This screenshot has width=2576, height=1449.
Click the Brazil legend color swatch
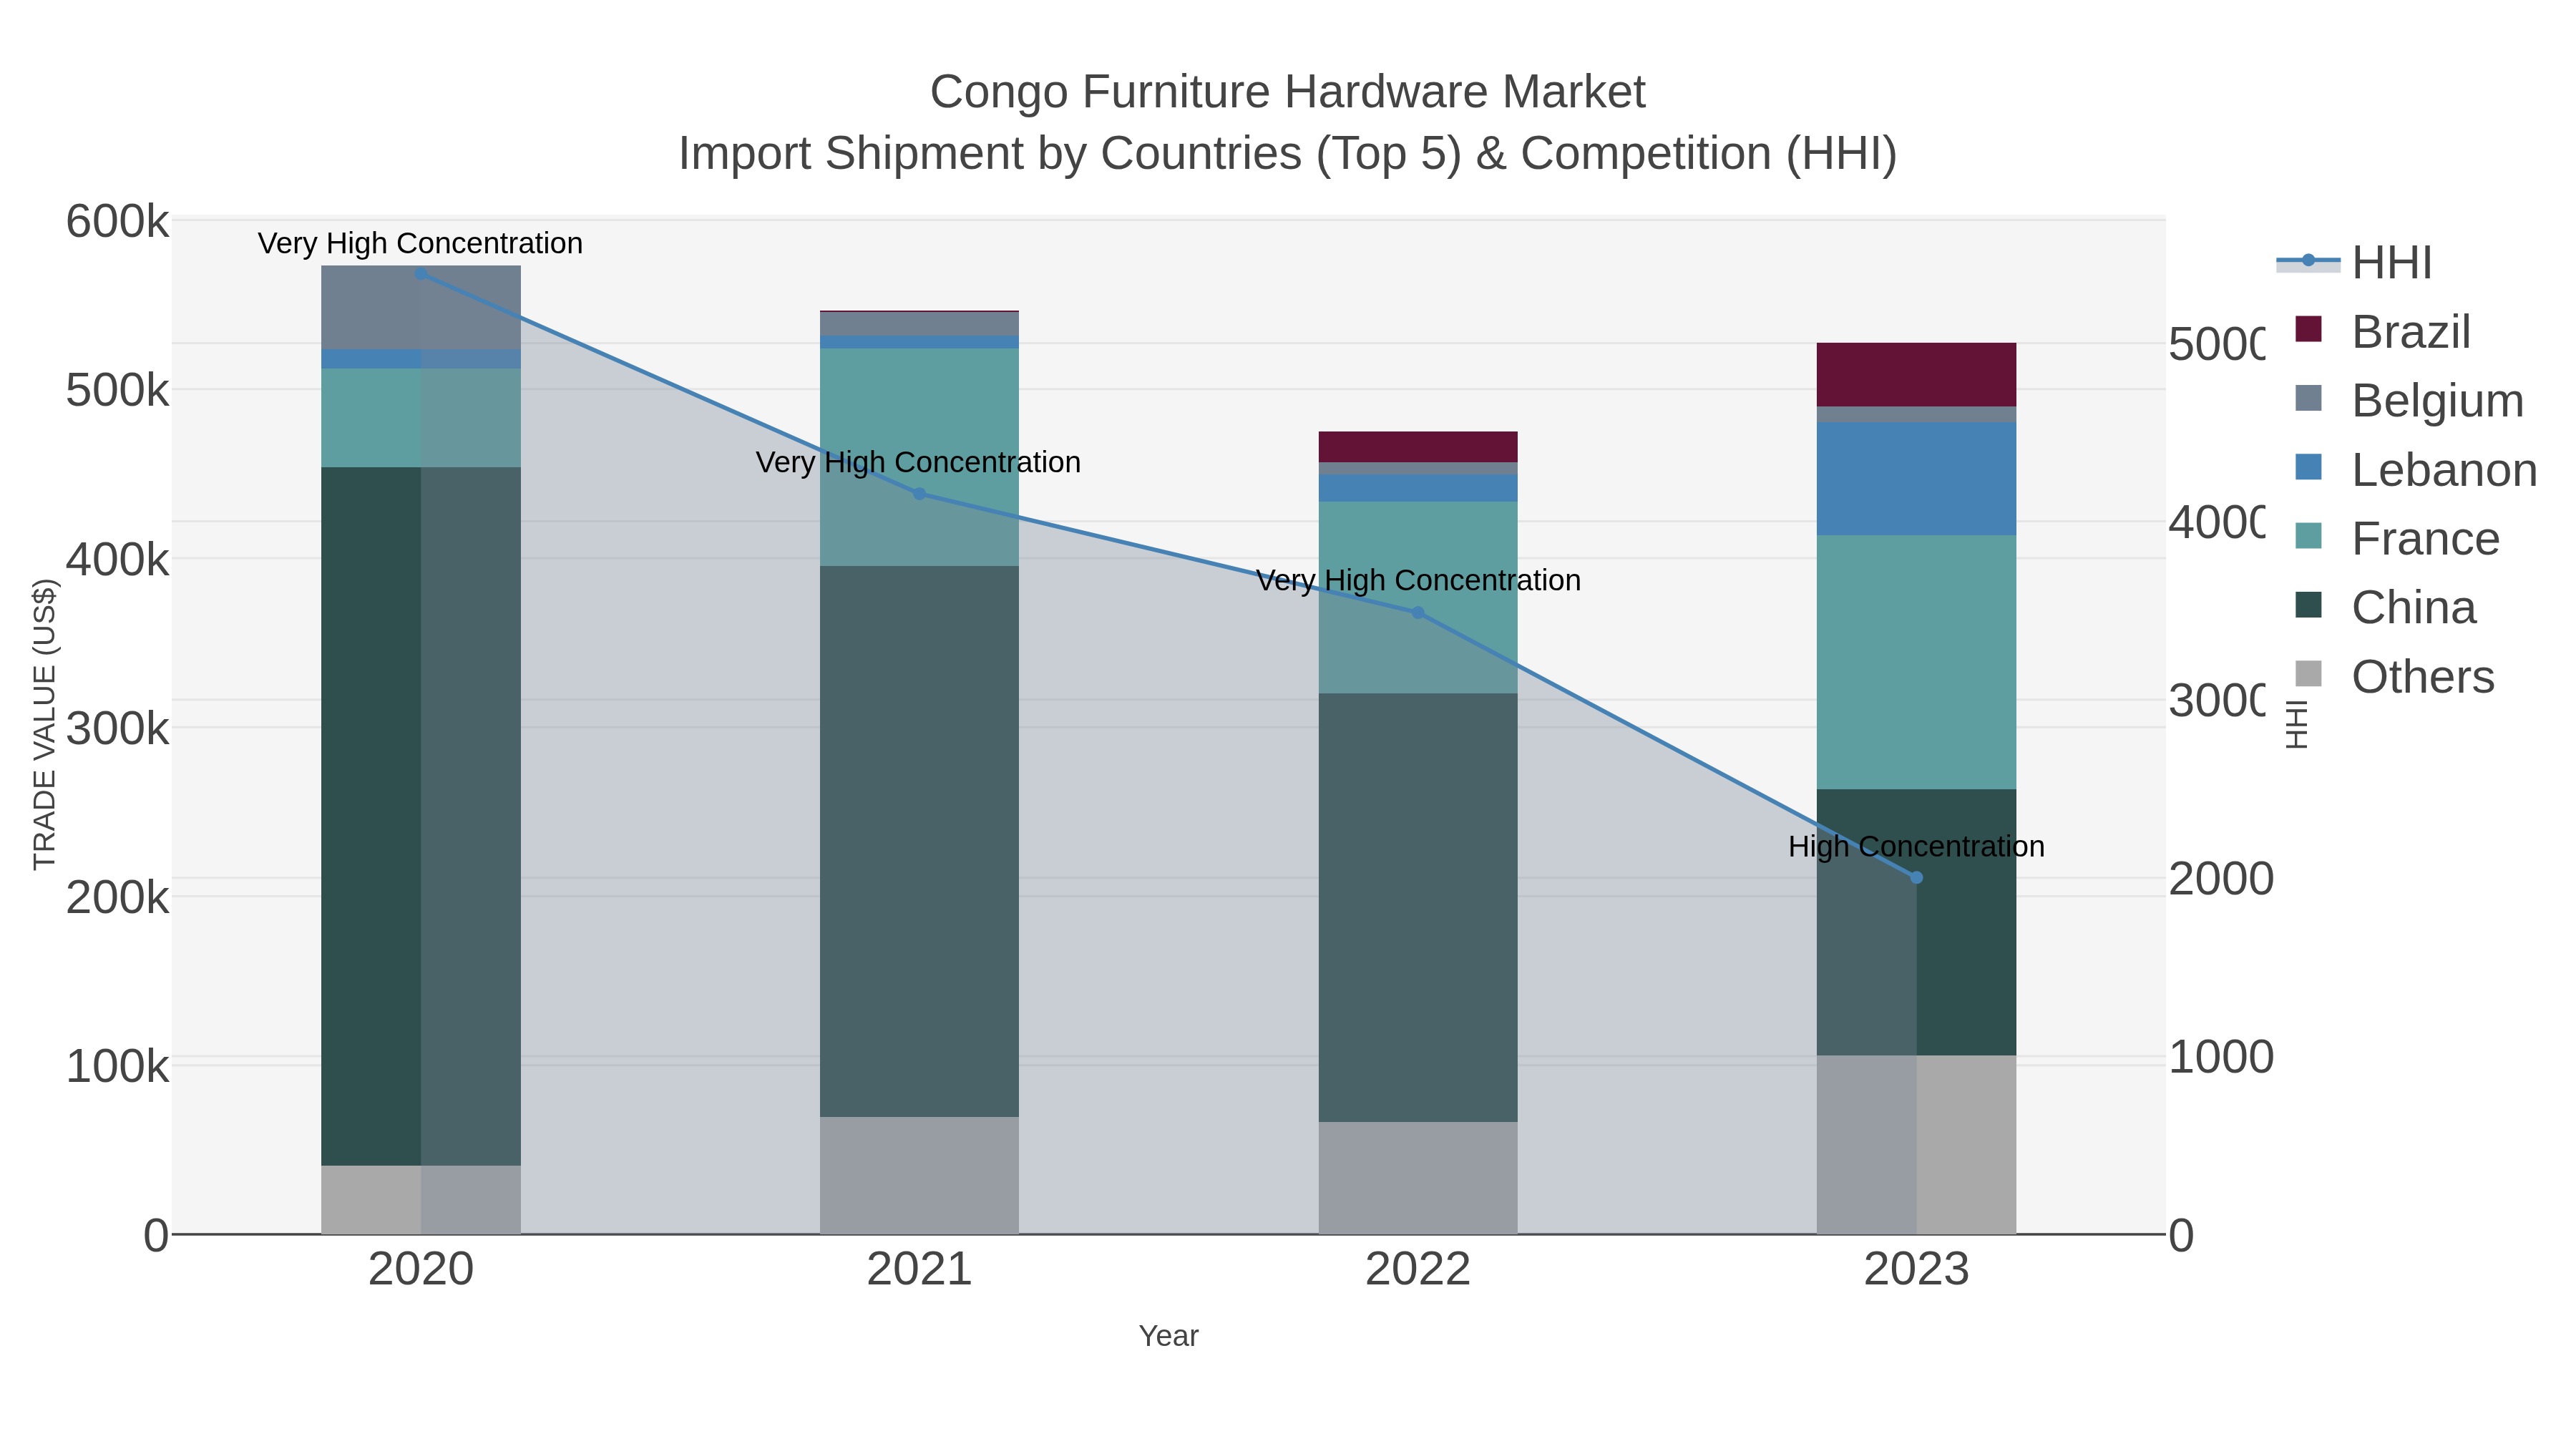click(x=2308, y=329)
